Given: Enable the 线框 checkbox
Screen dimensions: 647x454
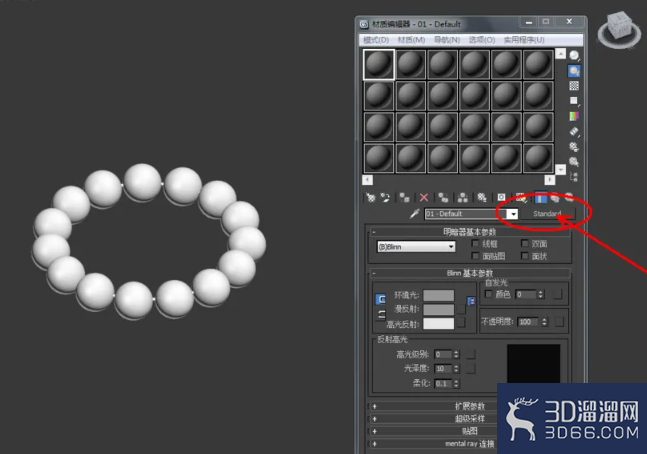Looking at the screenshot, I should tap(475, 243).
